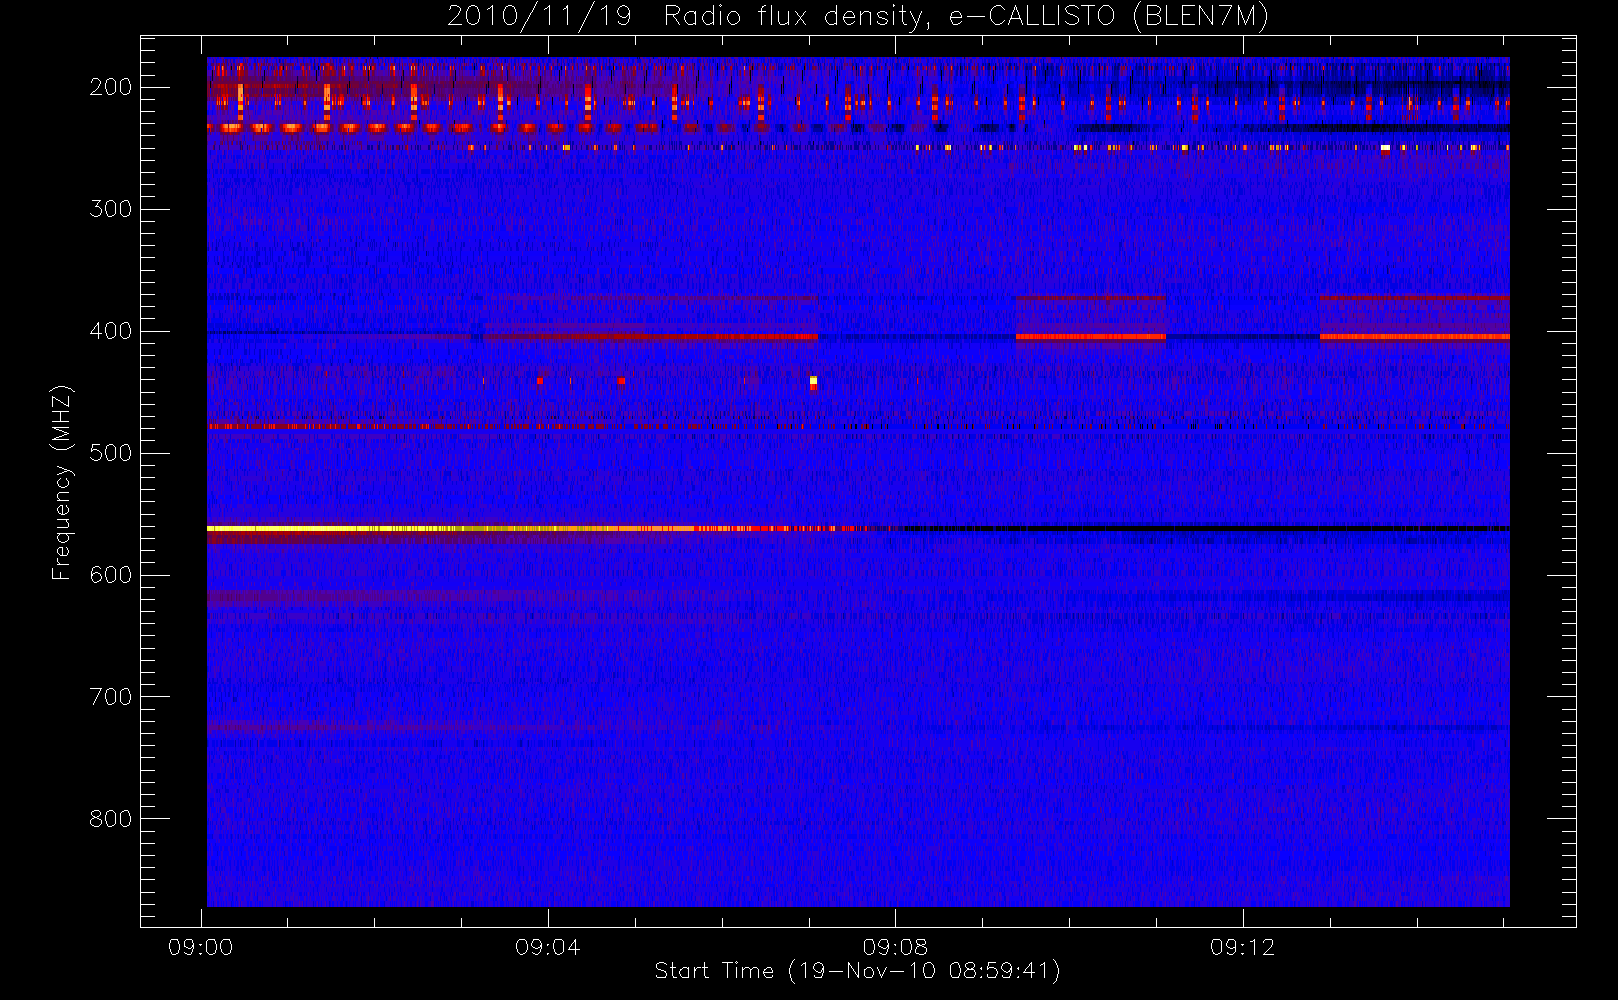
Task: Click the 09:08 time tick label
Action: [895, 947]
